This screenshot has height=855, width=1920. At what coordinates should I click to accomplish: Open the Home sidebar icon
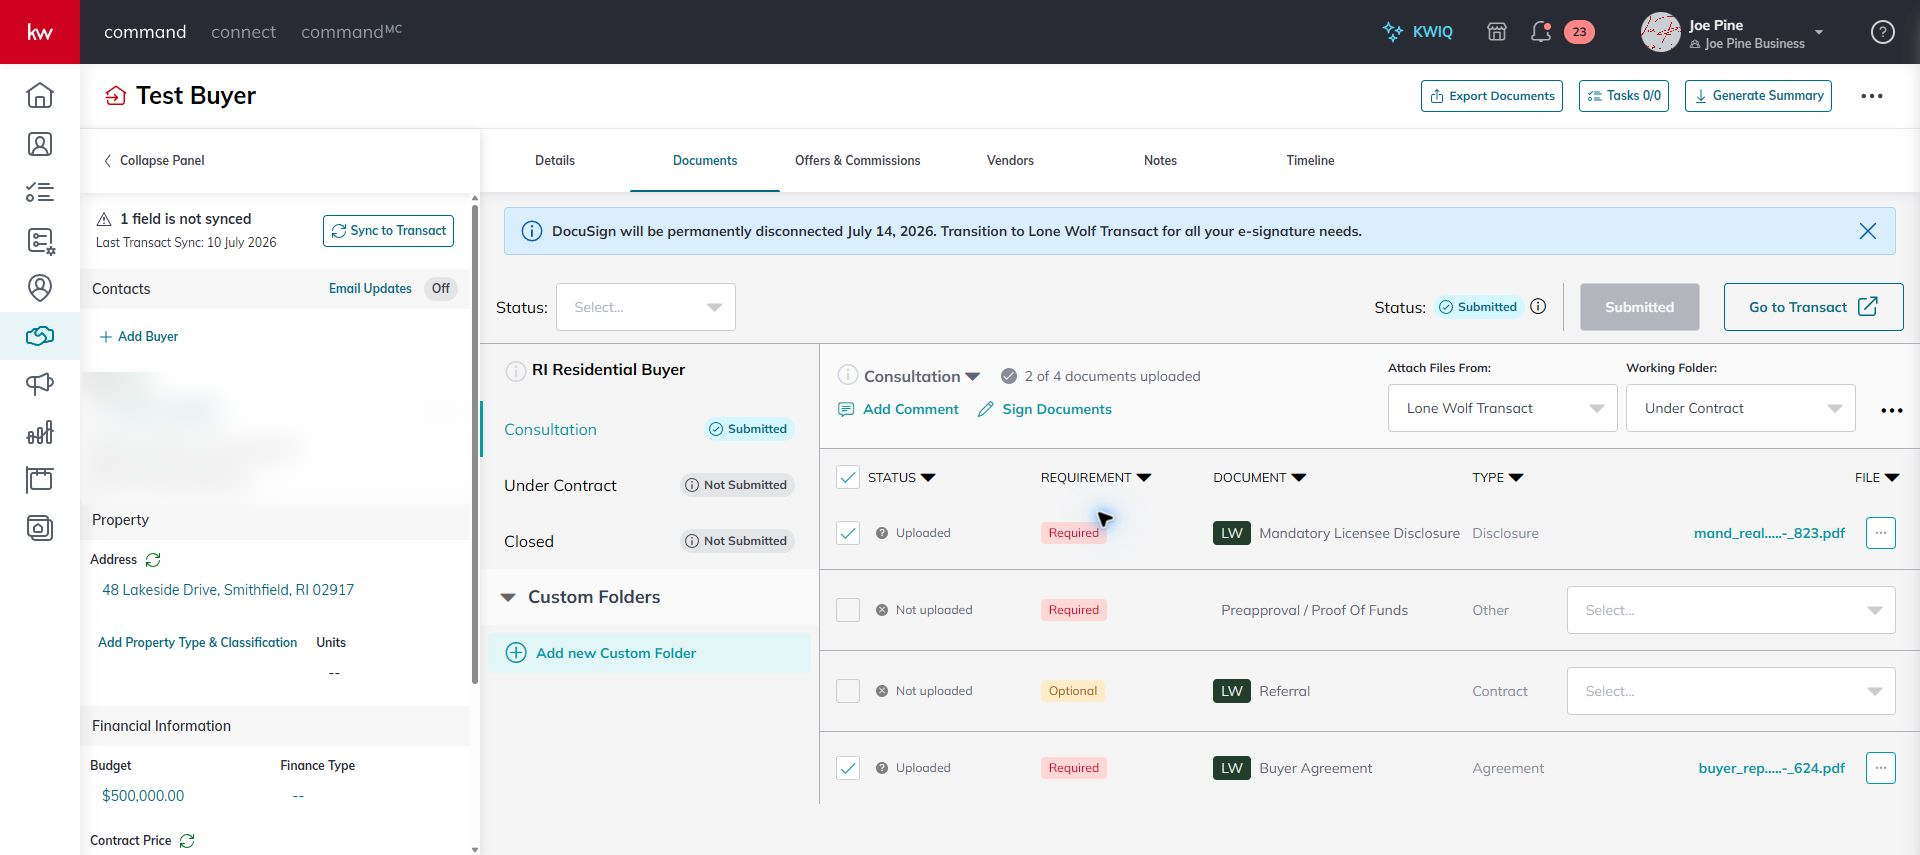pyautogui.click(x=40, y=95)
